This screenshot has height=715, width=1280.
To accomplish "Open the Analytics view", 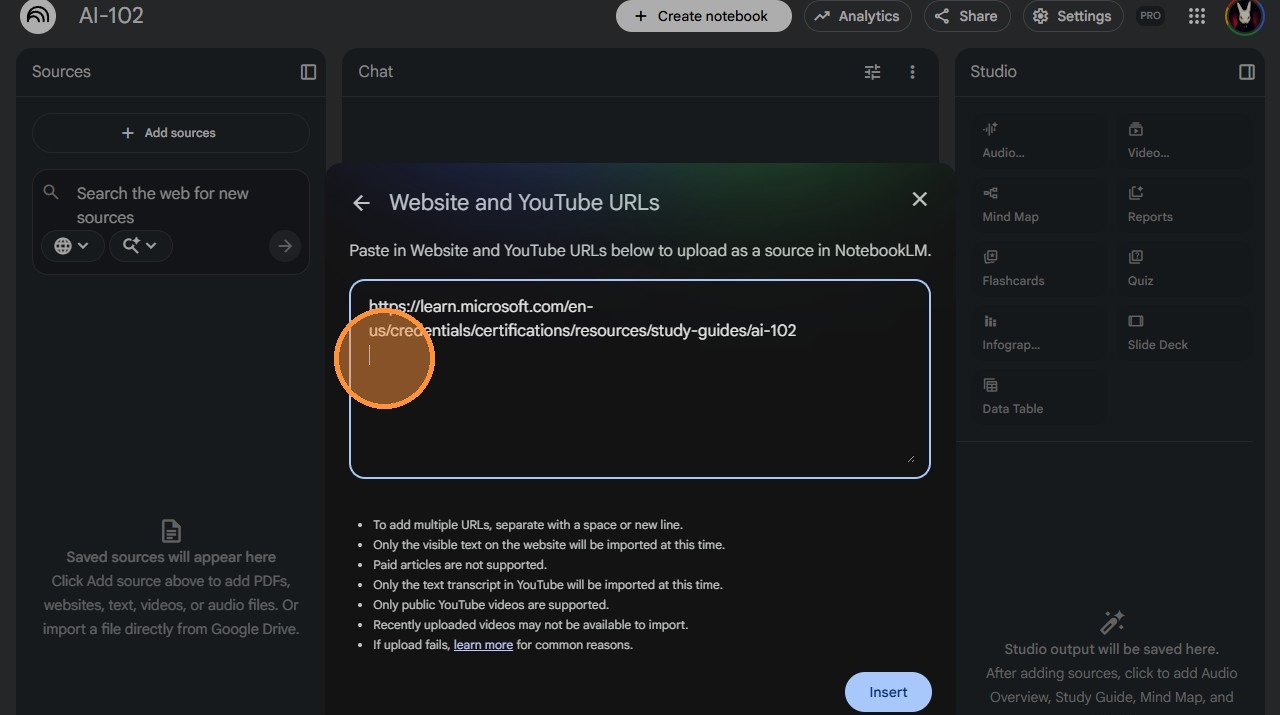I will (x=857, y=16).
